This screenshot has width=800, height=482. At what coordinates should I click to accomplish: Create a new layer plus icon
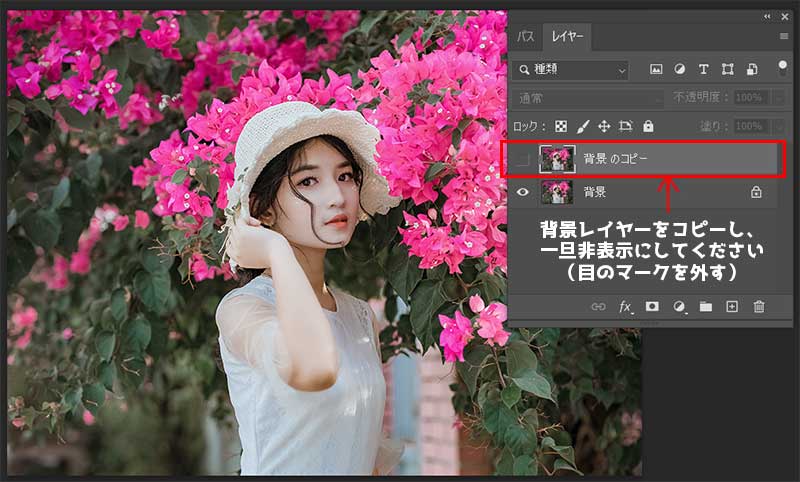tap(732, 307)
